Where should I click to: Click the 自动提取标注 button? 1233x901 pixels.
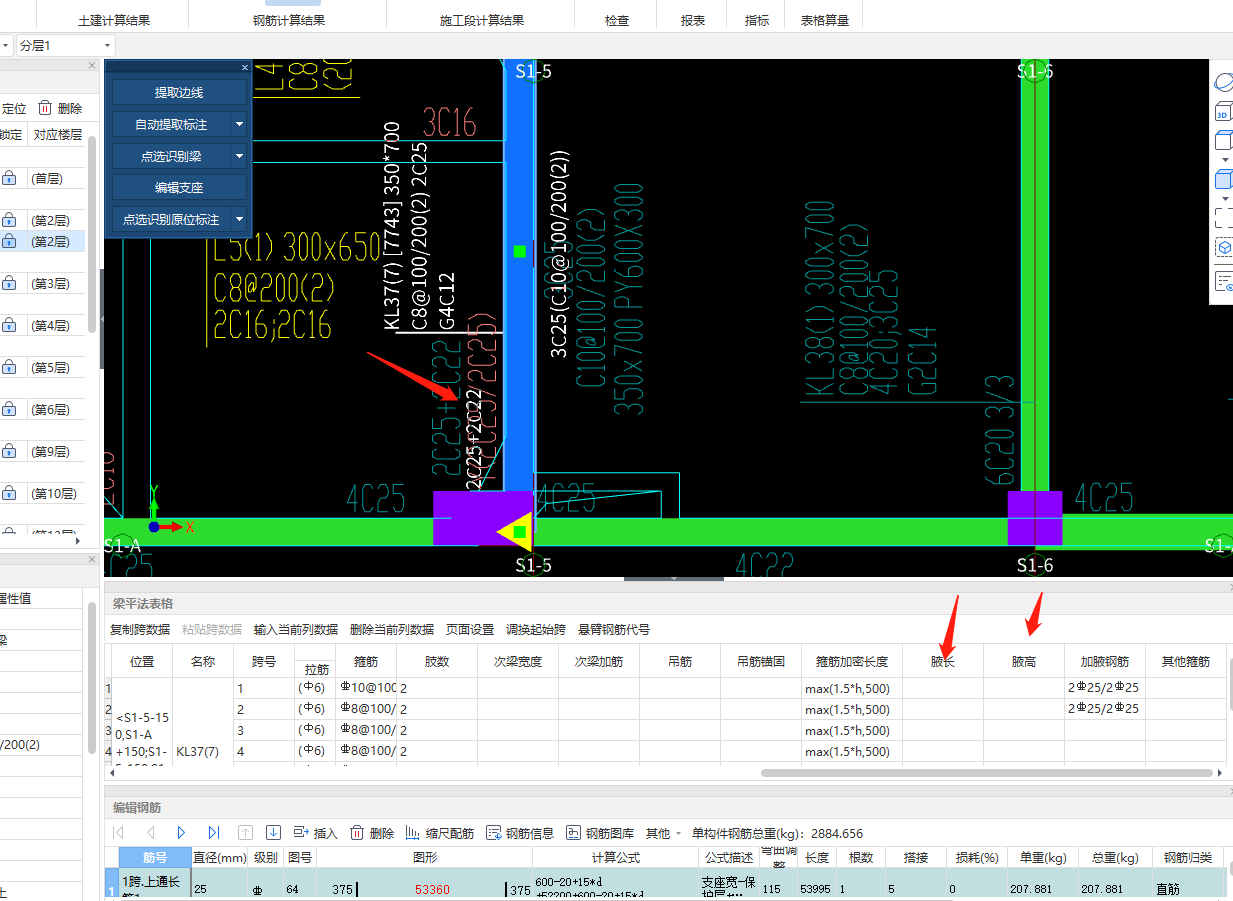171,125
